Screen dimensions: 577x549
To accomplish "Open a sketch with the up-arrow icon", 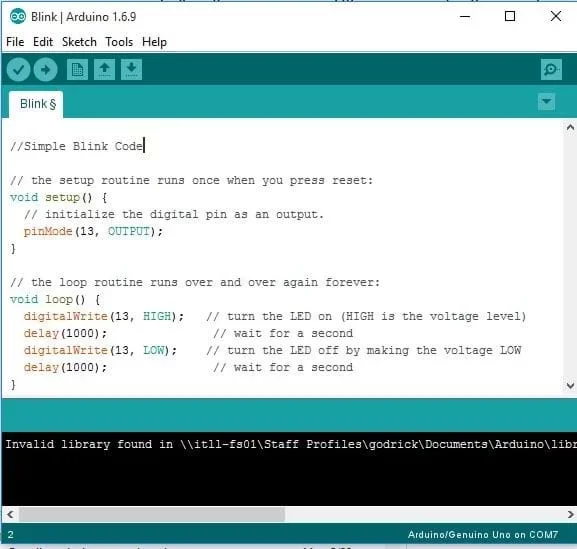I will coord(105,69).
